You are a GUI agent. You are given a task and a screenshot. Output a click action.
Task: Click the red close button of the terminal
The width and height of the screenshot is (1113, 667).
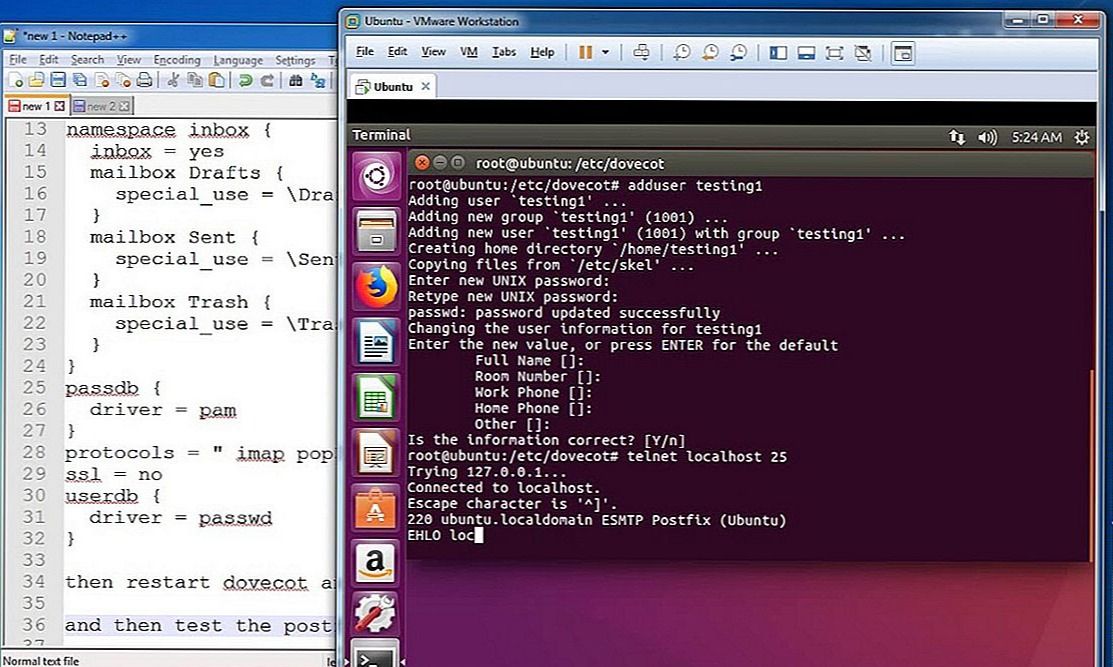click(x=422, y=163)
